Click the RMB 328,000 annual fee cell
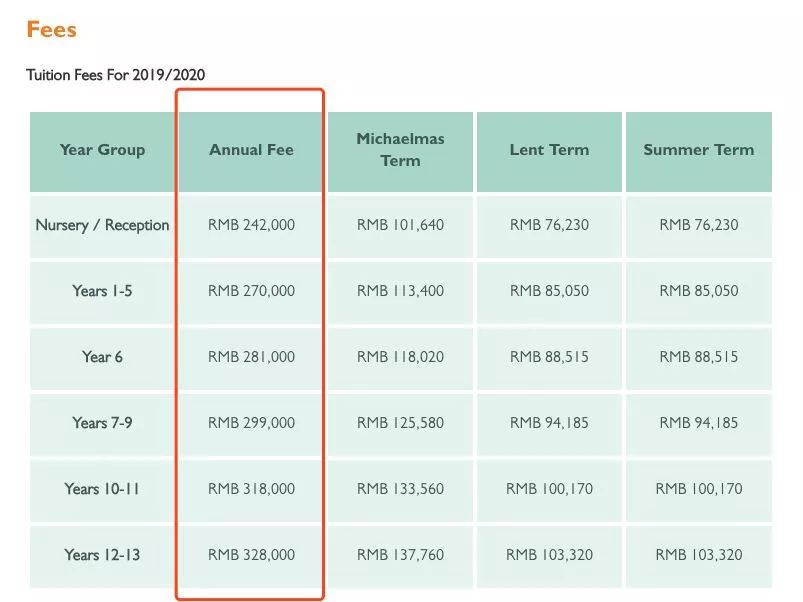803x602 pixels. pos(251,555)
